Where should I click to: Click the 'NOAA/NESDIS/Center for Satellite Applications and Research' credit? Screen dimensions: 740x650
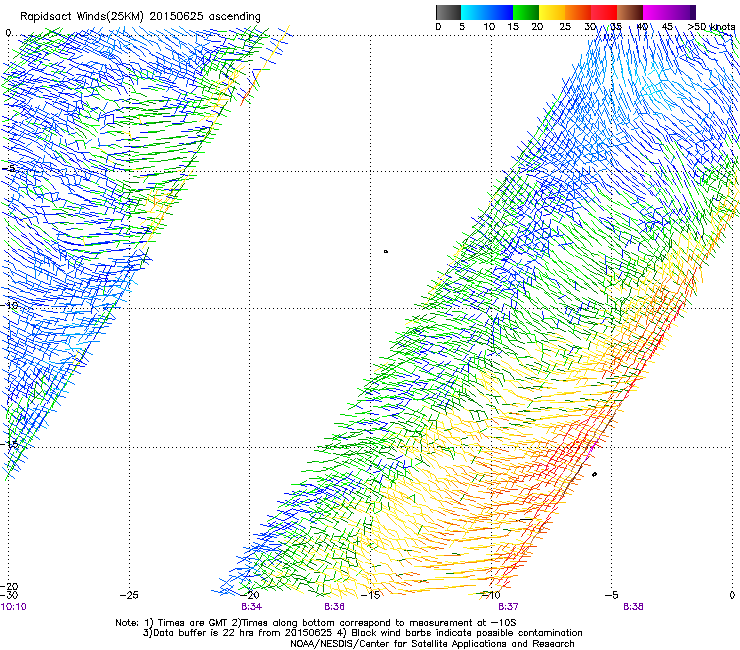tap(432, 644)
